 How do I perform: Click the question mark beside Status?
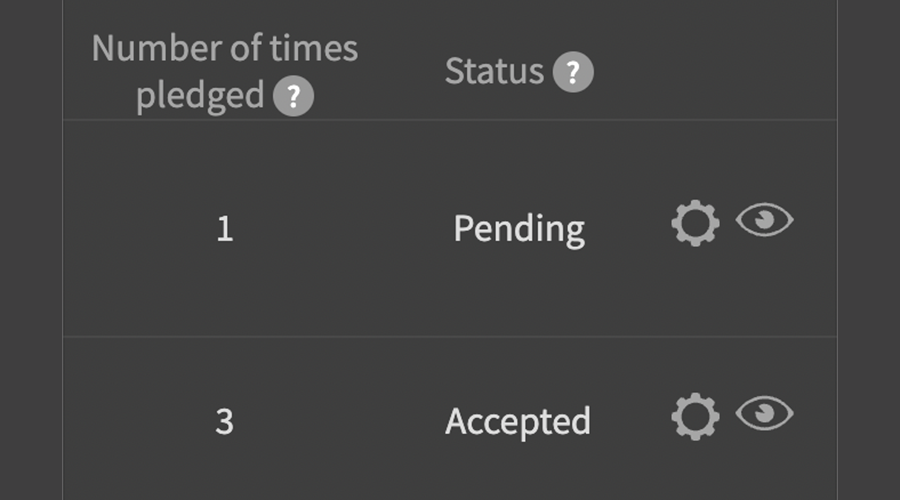(x=573, y=72)
